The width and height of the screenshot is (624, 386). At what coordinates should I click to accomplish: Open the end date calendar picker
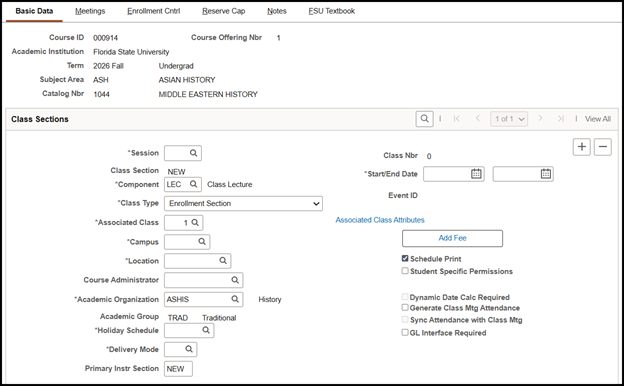pos(546,174)
